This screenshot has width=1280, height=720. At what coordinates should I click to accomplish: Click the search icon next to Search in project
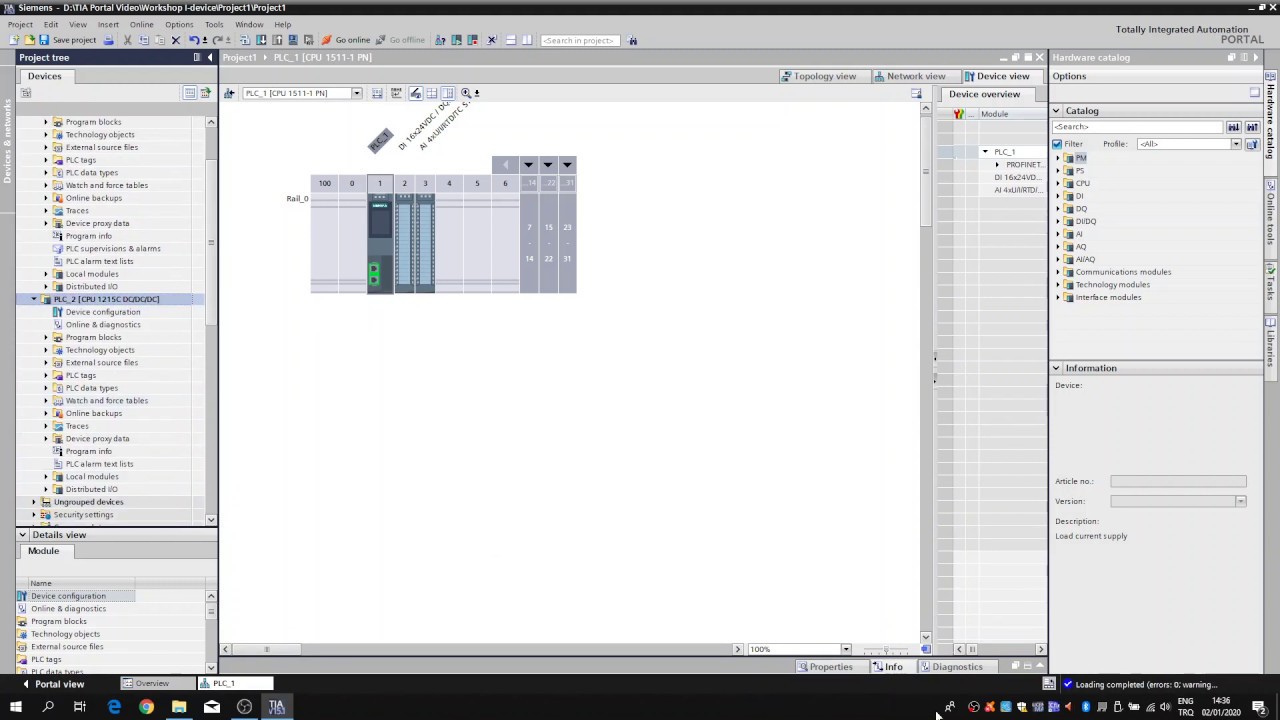pyautogui.click(x=632, y=40)
